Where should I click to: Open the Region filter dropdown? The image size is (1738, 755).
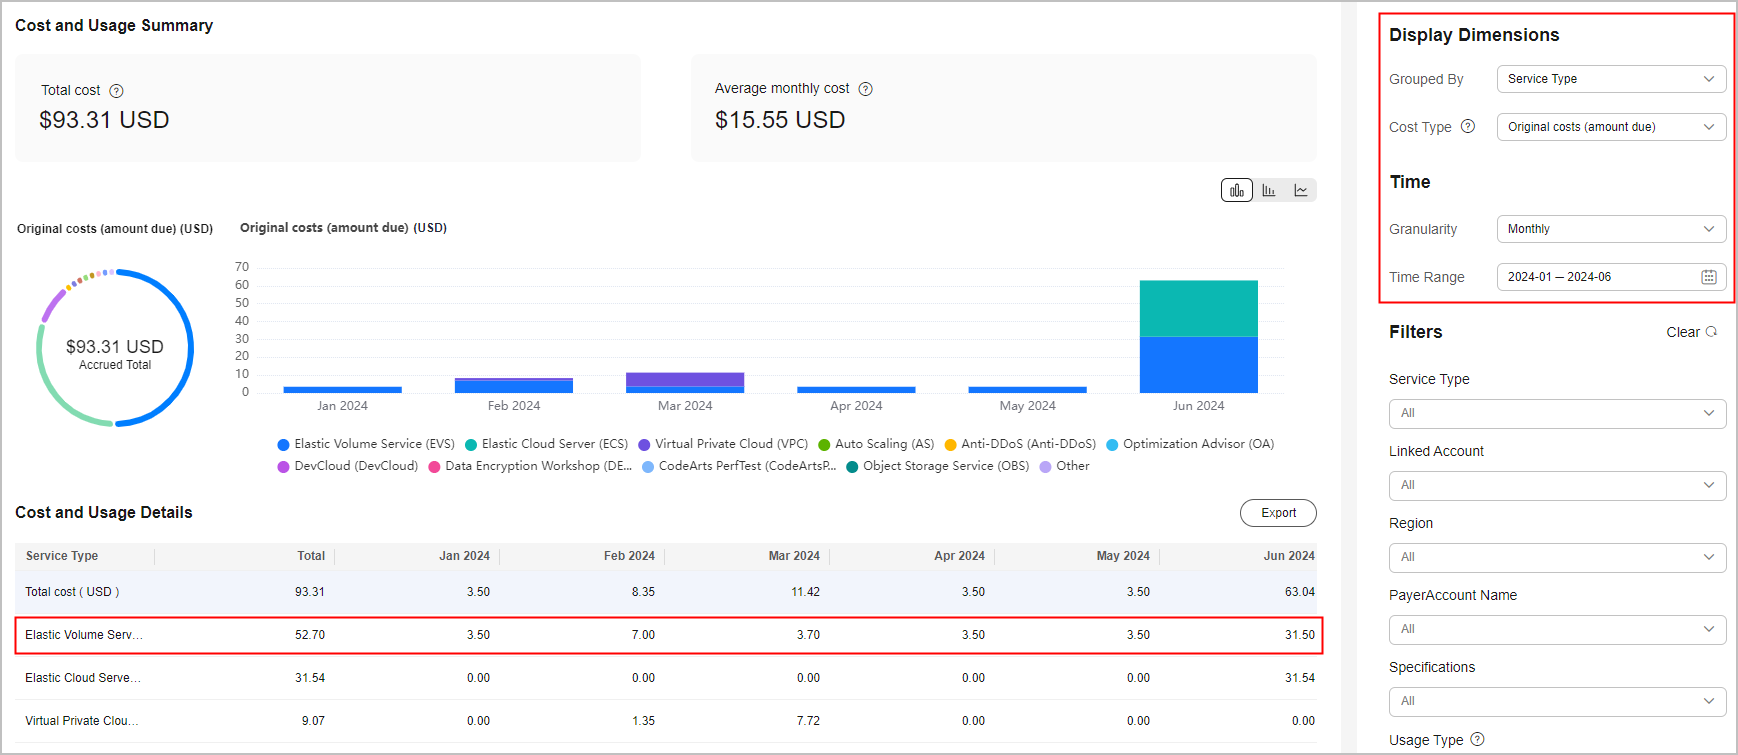(1557, 557)
